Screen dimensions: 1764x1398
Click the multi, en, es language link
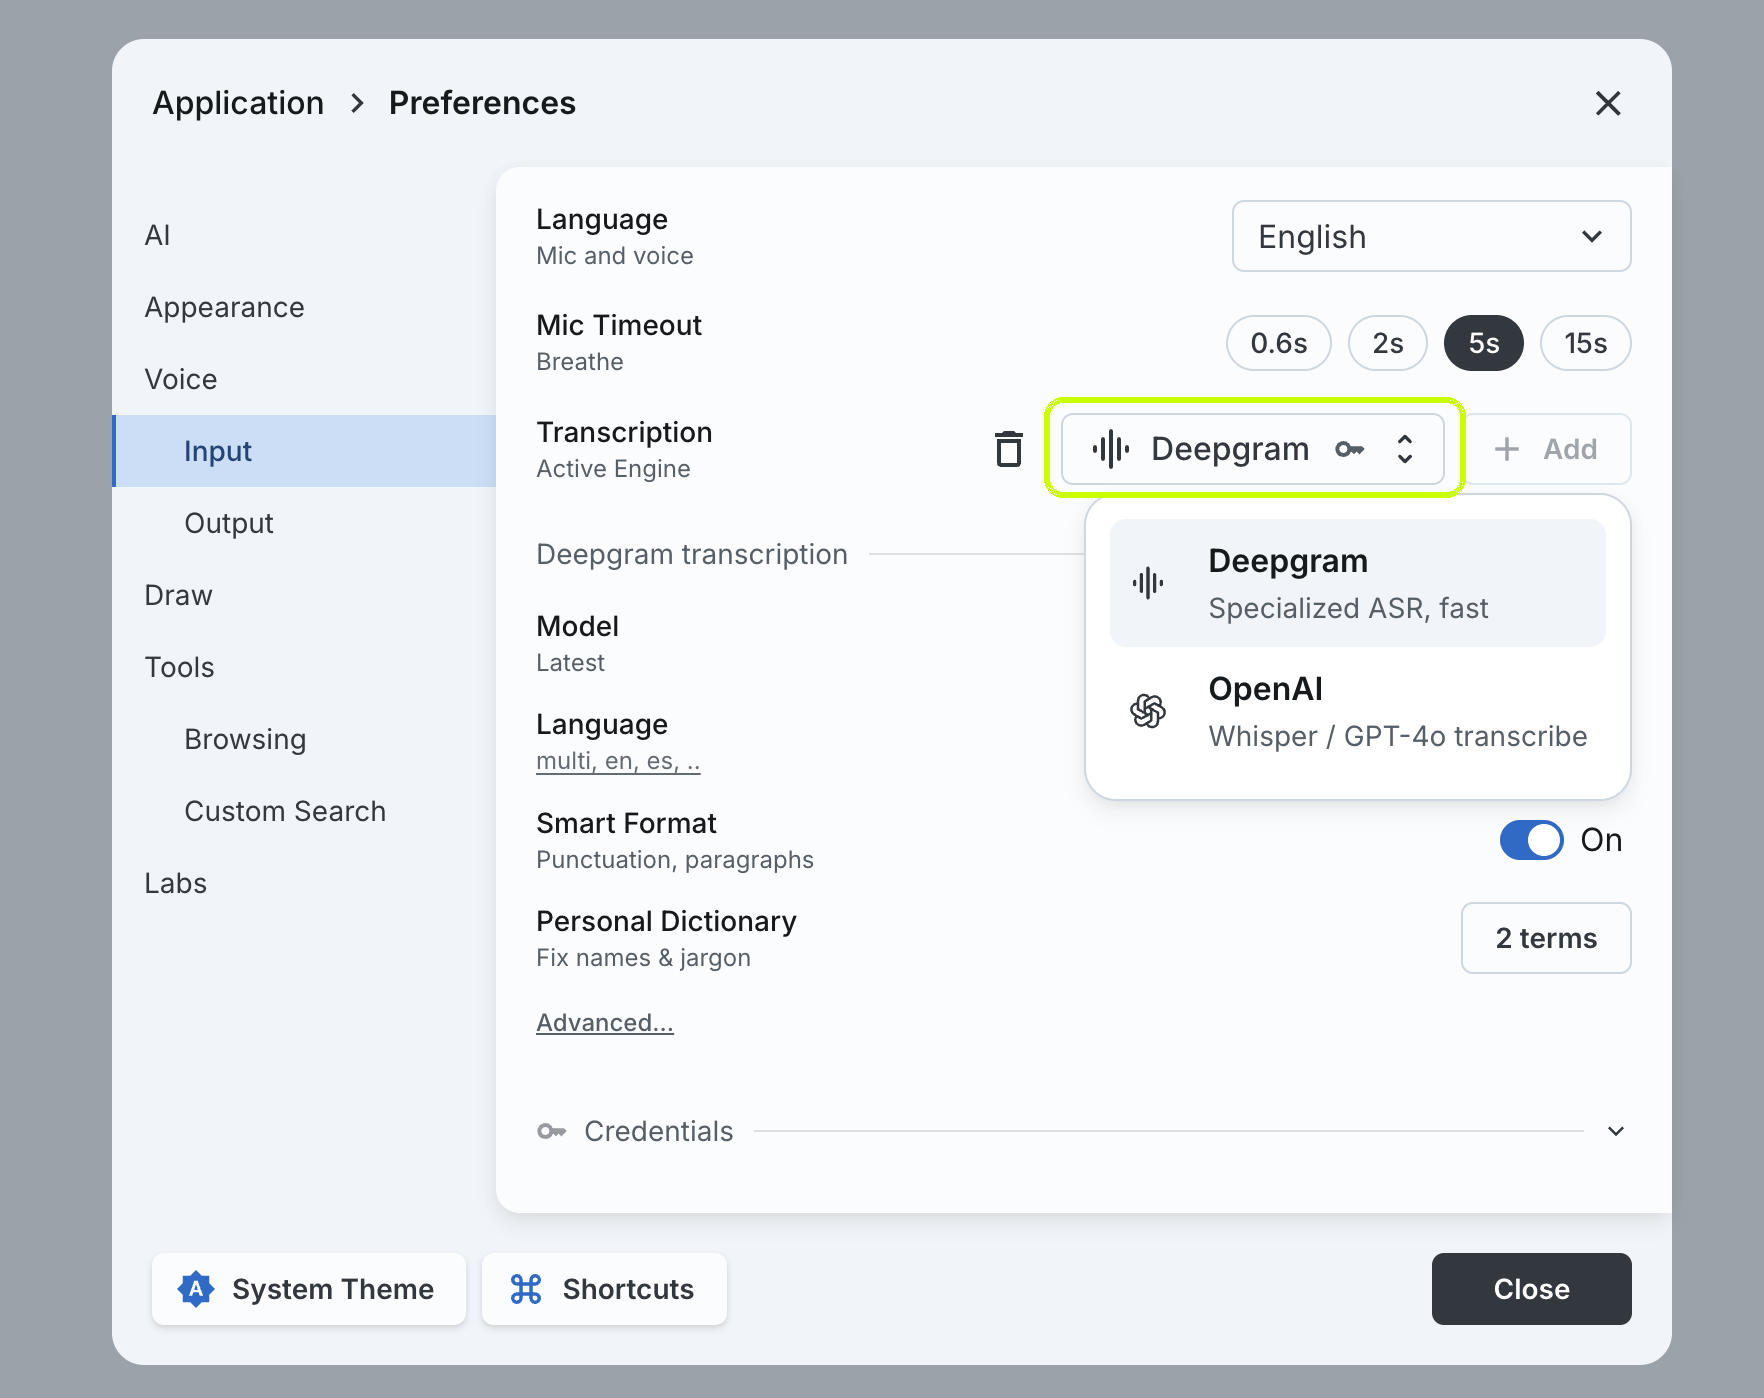tap(618, 761)
